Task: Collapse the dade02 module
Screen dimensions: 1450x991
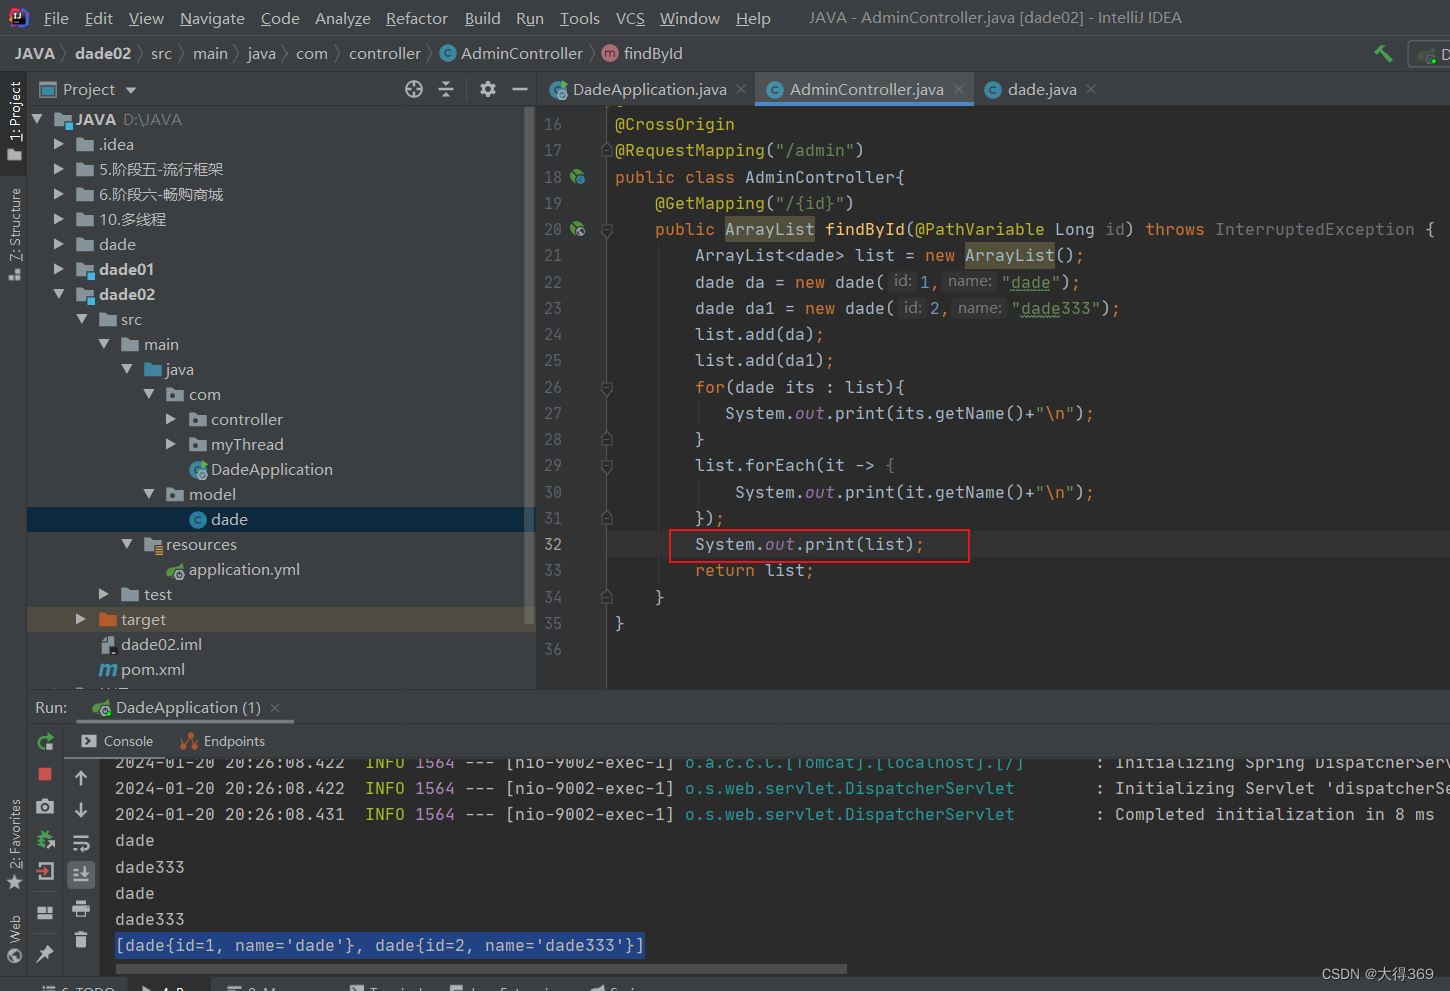Action: (59, 294)
